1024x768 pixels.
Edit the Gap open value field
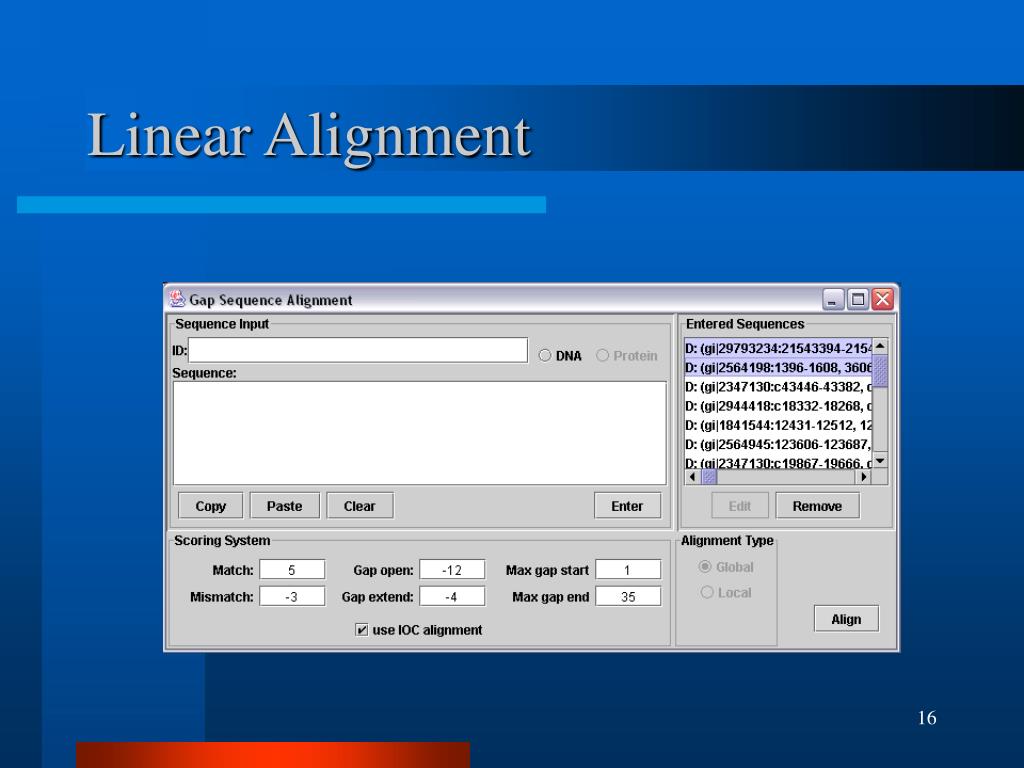(452, 569)
